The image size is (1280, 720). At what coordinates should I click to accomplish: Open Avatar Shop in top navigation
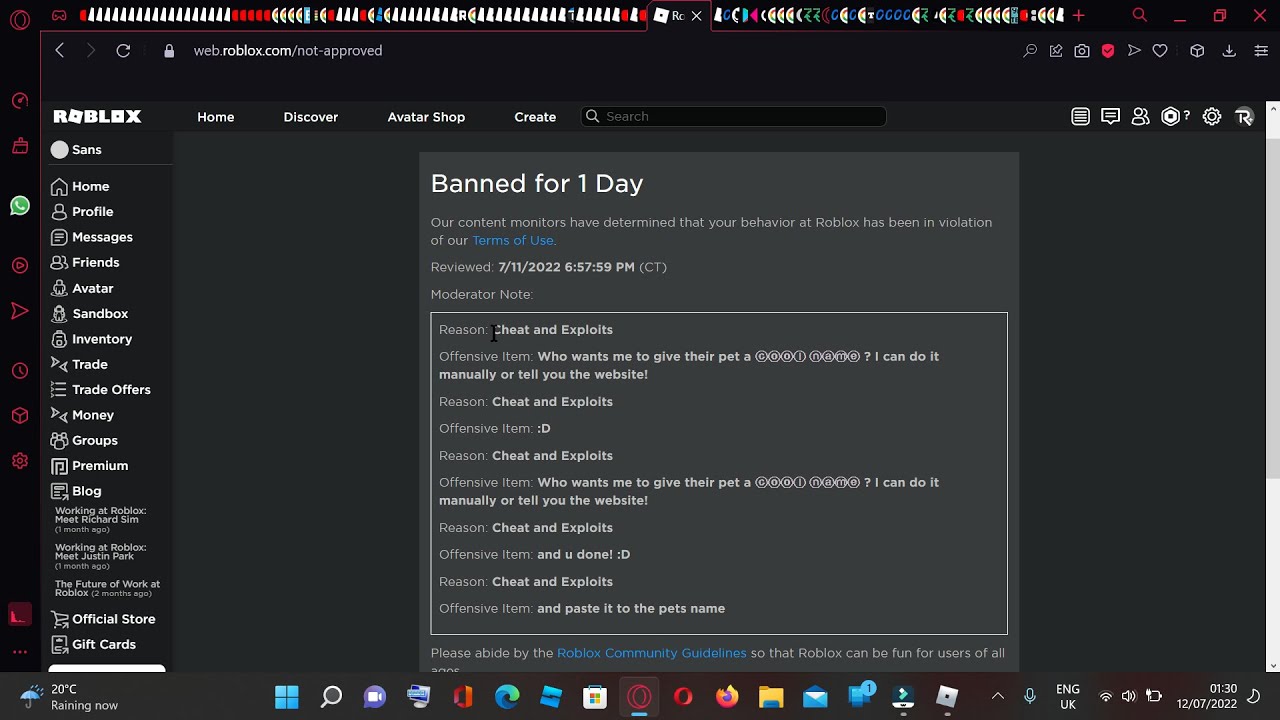coord(426,117)
